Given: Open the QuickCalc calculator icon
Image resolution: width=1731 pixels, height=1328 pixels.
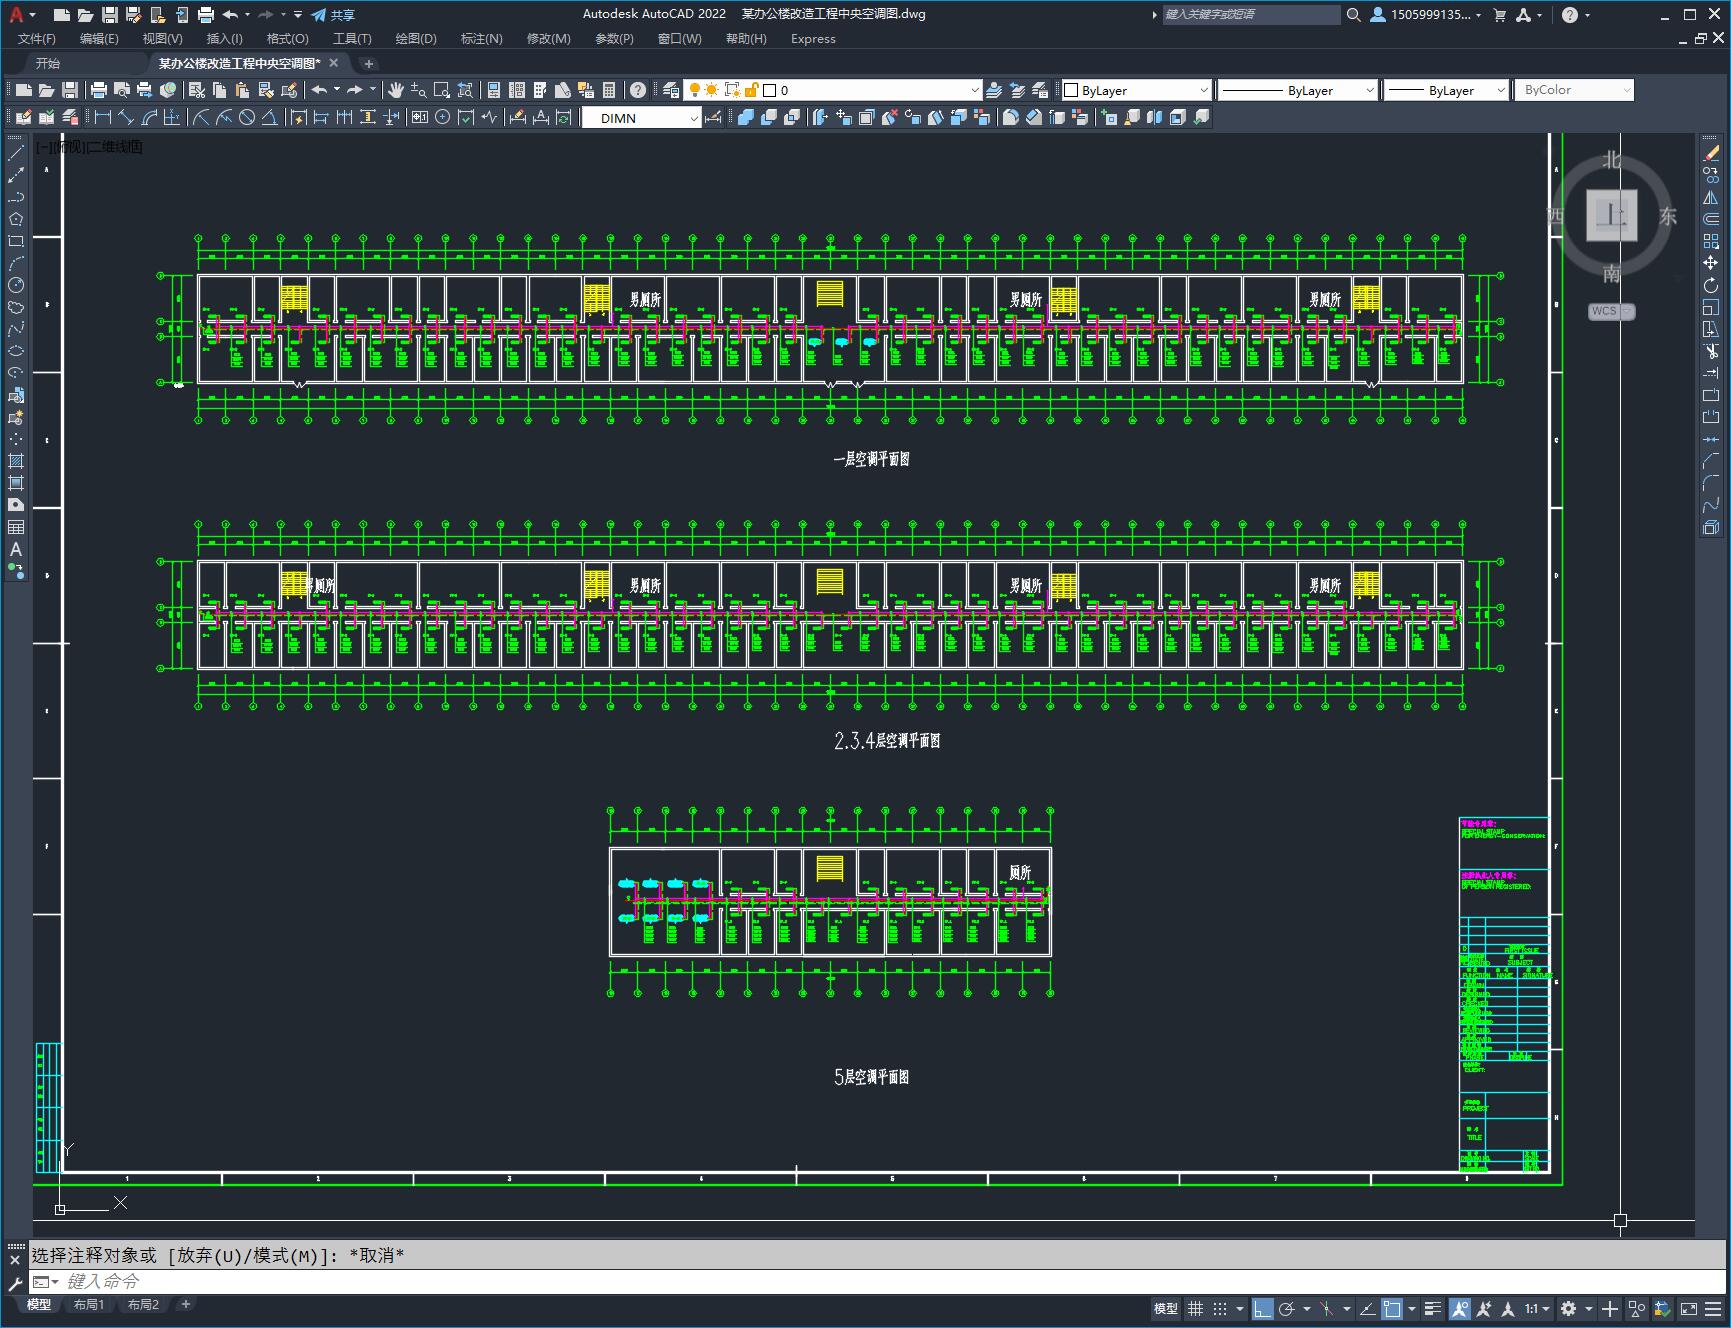Looking at the screenshot, I should (x=609, y=90).
